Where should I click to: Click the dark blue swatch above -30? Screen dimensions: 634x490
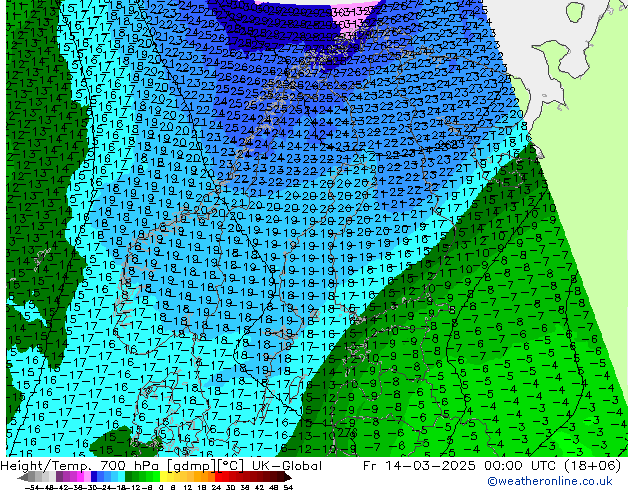pyautogui.click(x=94, y=476)
